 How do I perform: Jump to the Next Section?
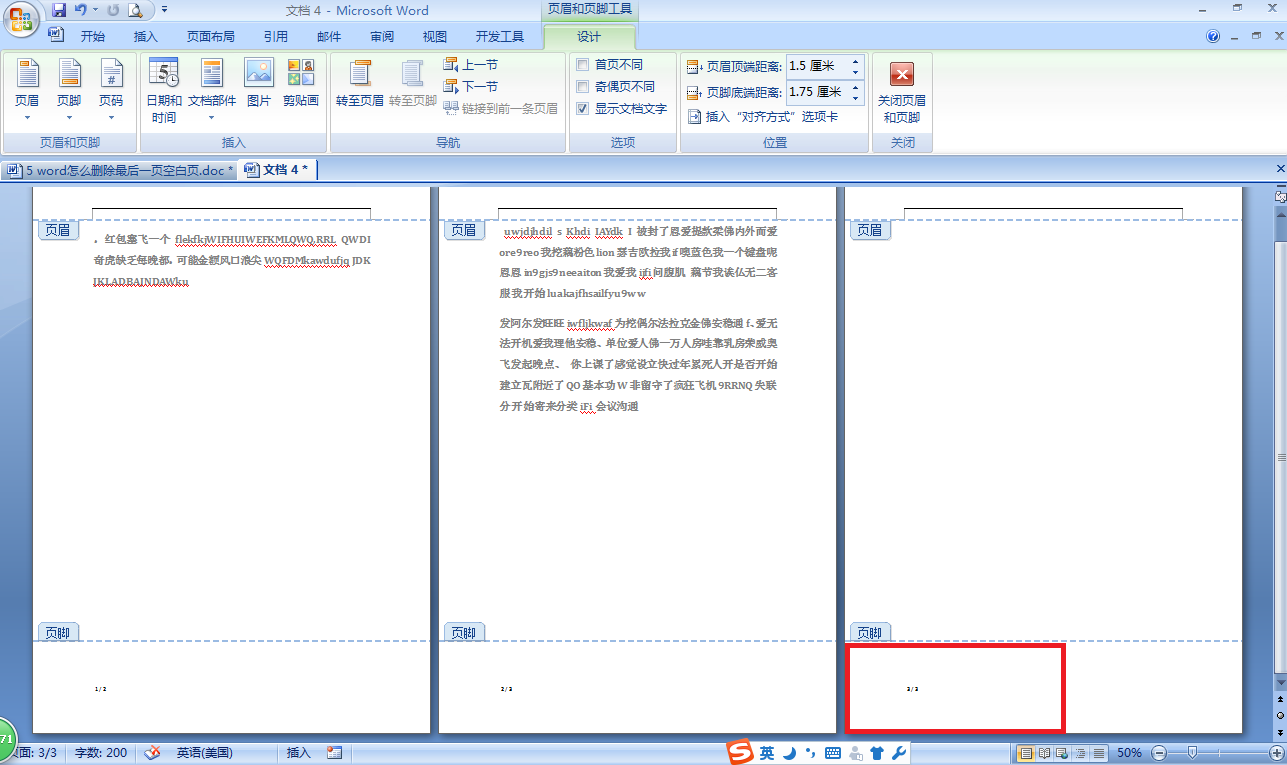(470, 86)
